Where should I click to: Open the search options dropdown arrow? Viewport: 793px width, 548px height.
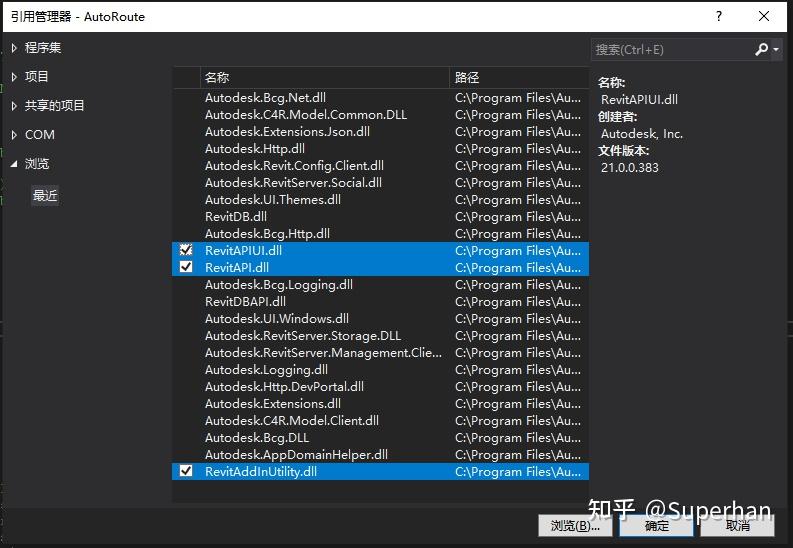pyautogui.click(x=776, y=49)
